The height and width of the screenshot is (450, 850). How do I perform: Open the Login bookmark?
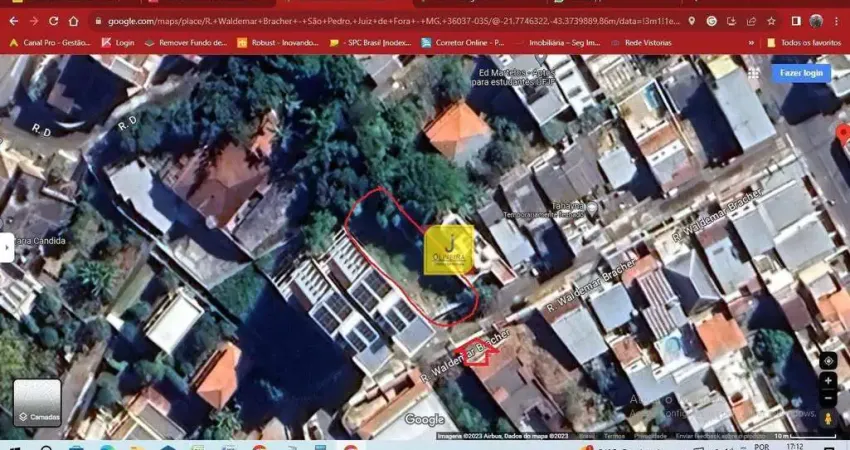[118, 42]
